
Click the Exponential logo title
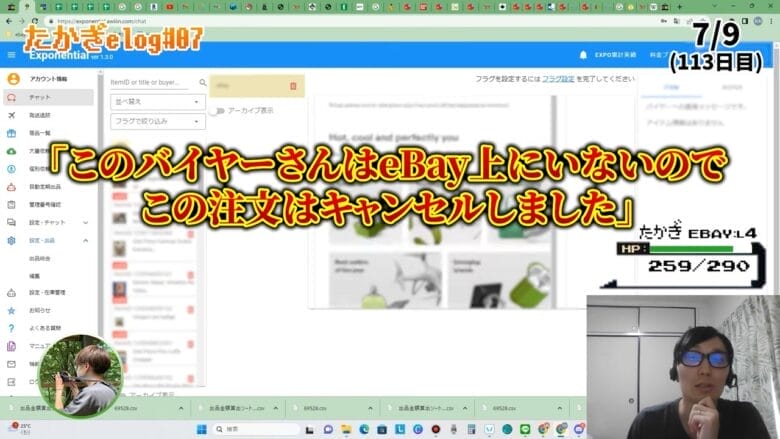pos(59,55)
